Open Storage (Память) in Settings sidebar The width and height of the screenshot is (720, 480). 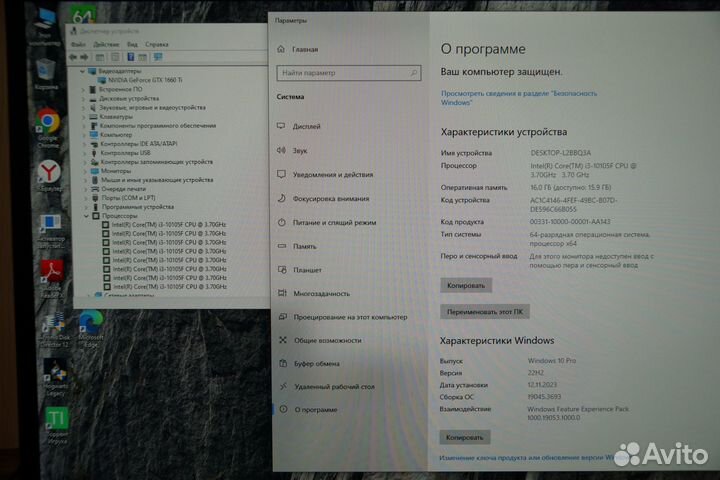[305, 246]
